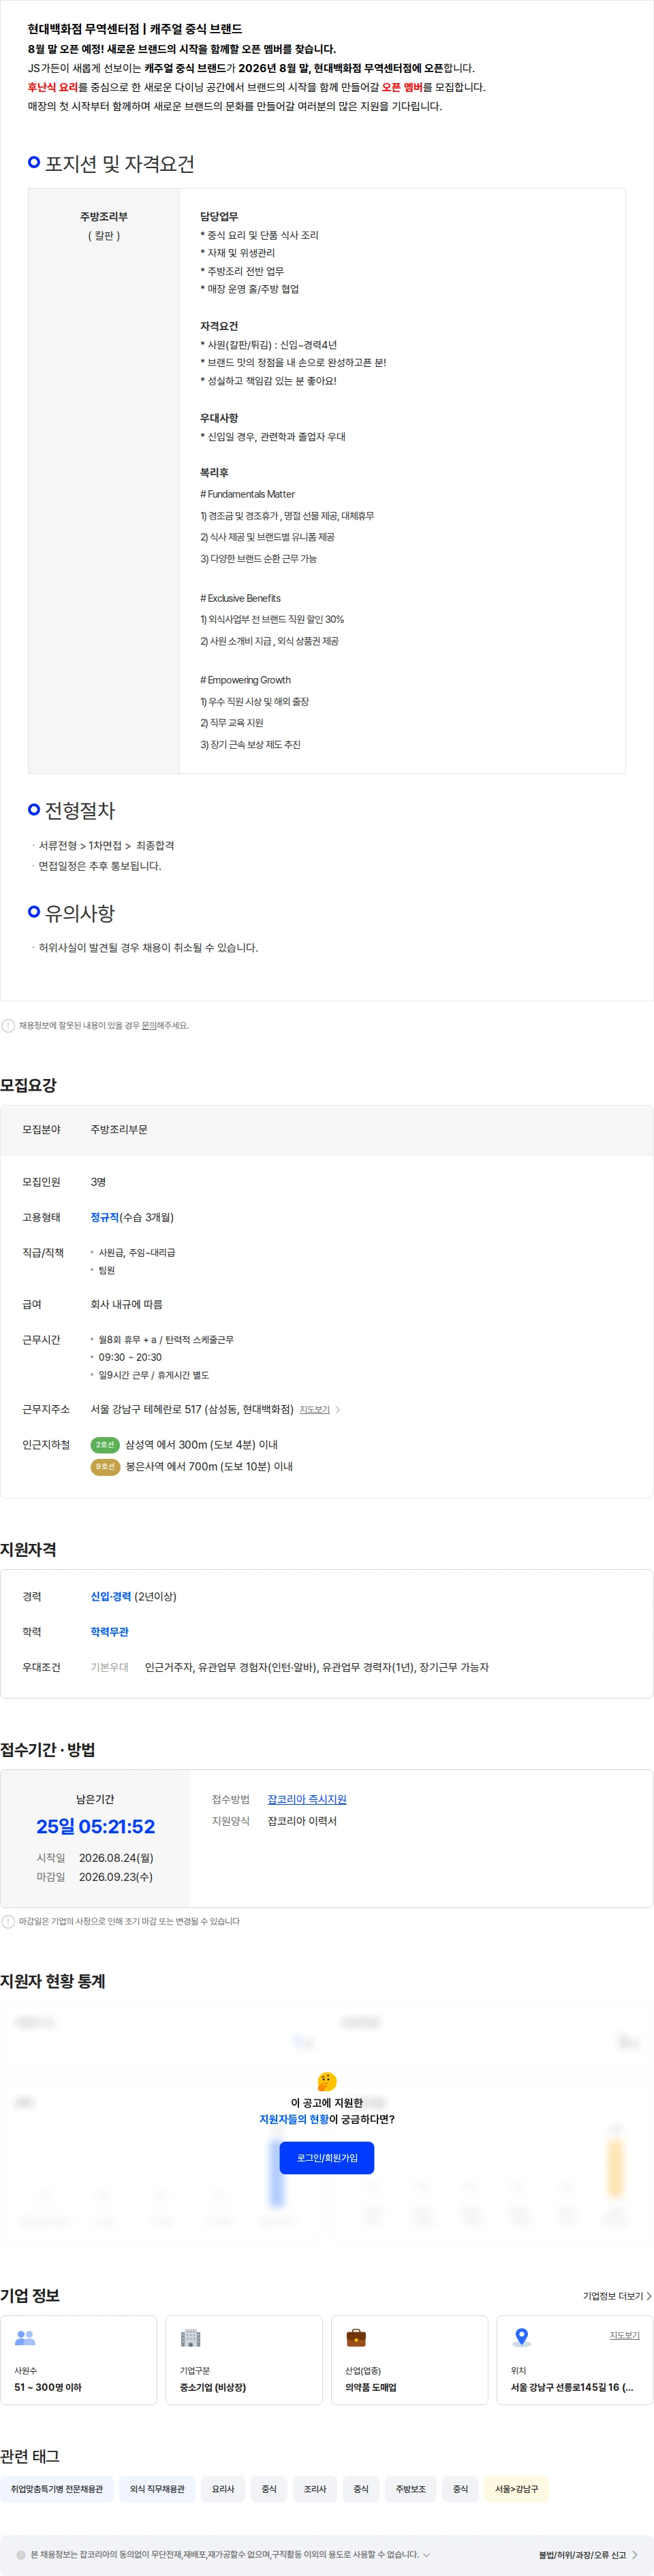The image size is (654, 2576).
Task: Click the # Exclusive Benefits heading
Action: (x=240, y=598)
